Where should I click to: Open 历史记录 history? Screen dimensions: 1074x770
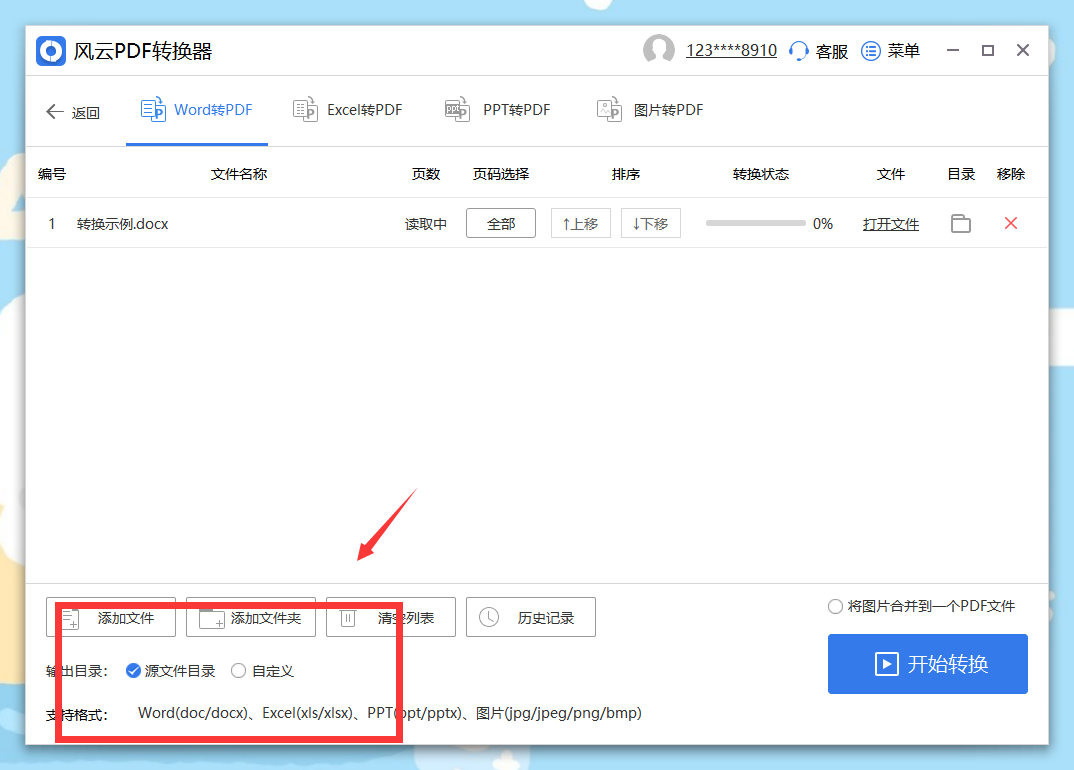531,617
